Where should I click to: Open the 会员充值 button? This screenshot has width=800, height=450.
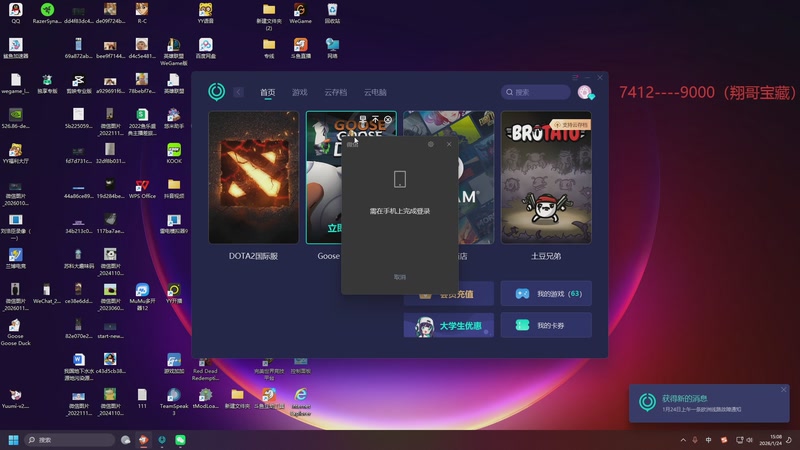[x=448, y=294]
